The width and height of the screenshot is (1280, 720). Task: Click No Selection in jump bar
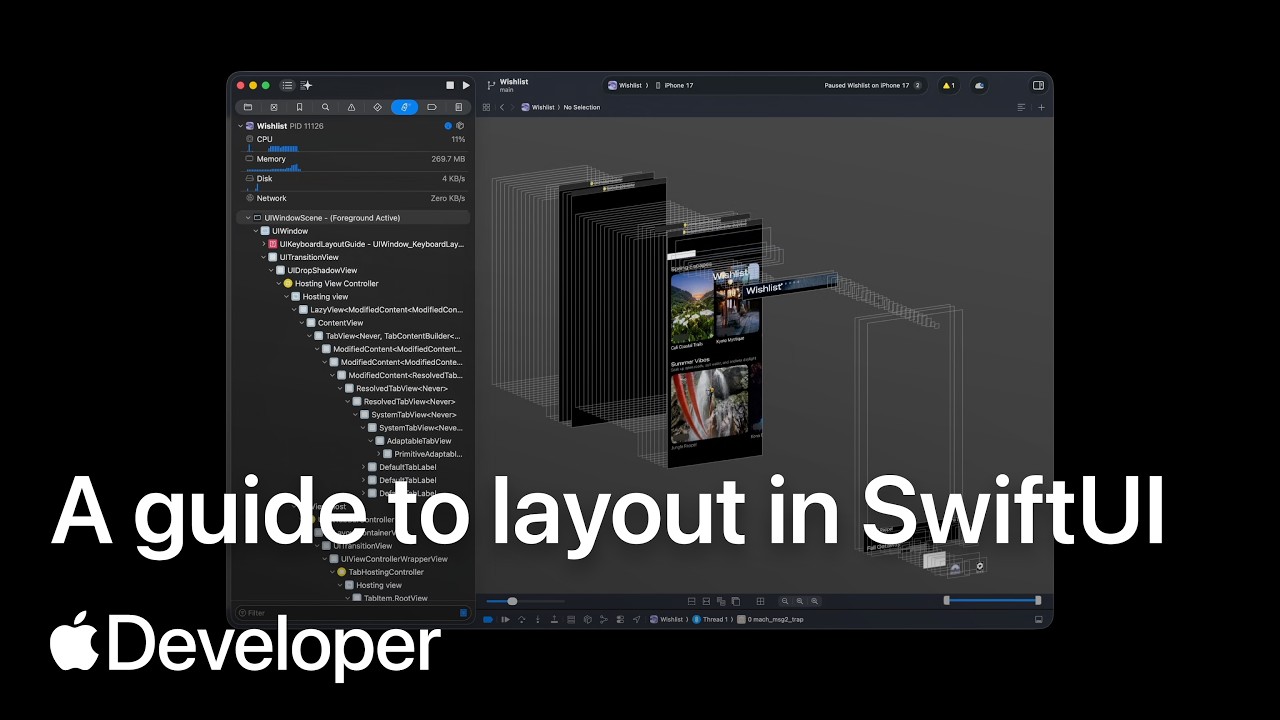tap(582, 107)
